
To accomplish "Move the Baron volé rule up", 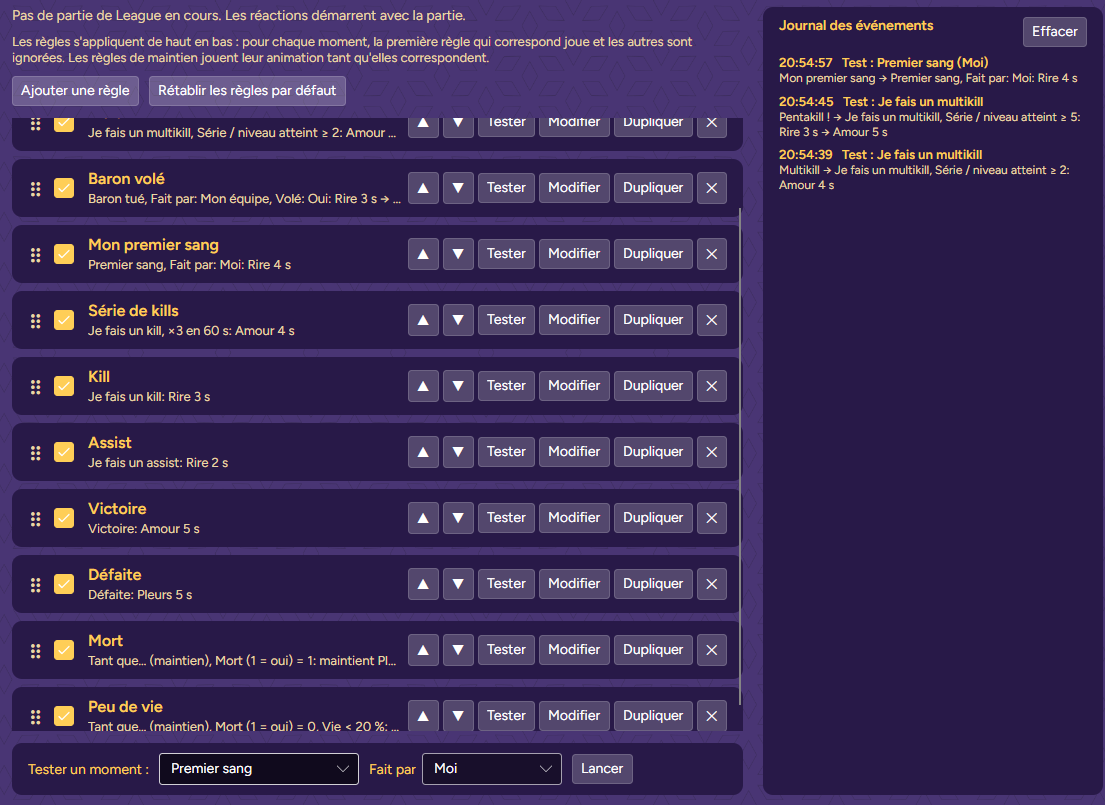I will (x=423, y=188).
